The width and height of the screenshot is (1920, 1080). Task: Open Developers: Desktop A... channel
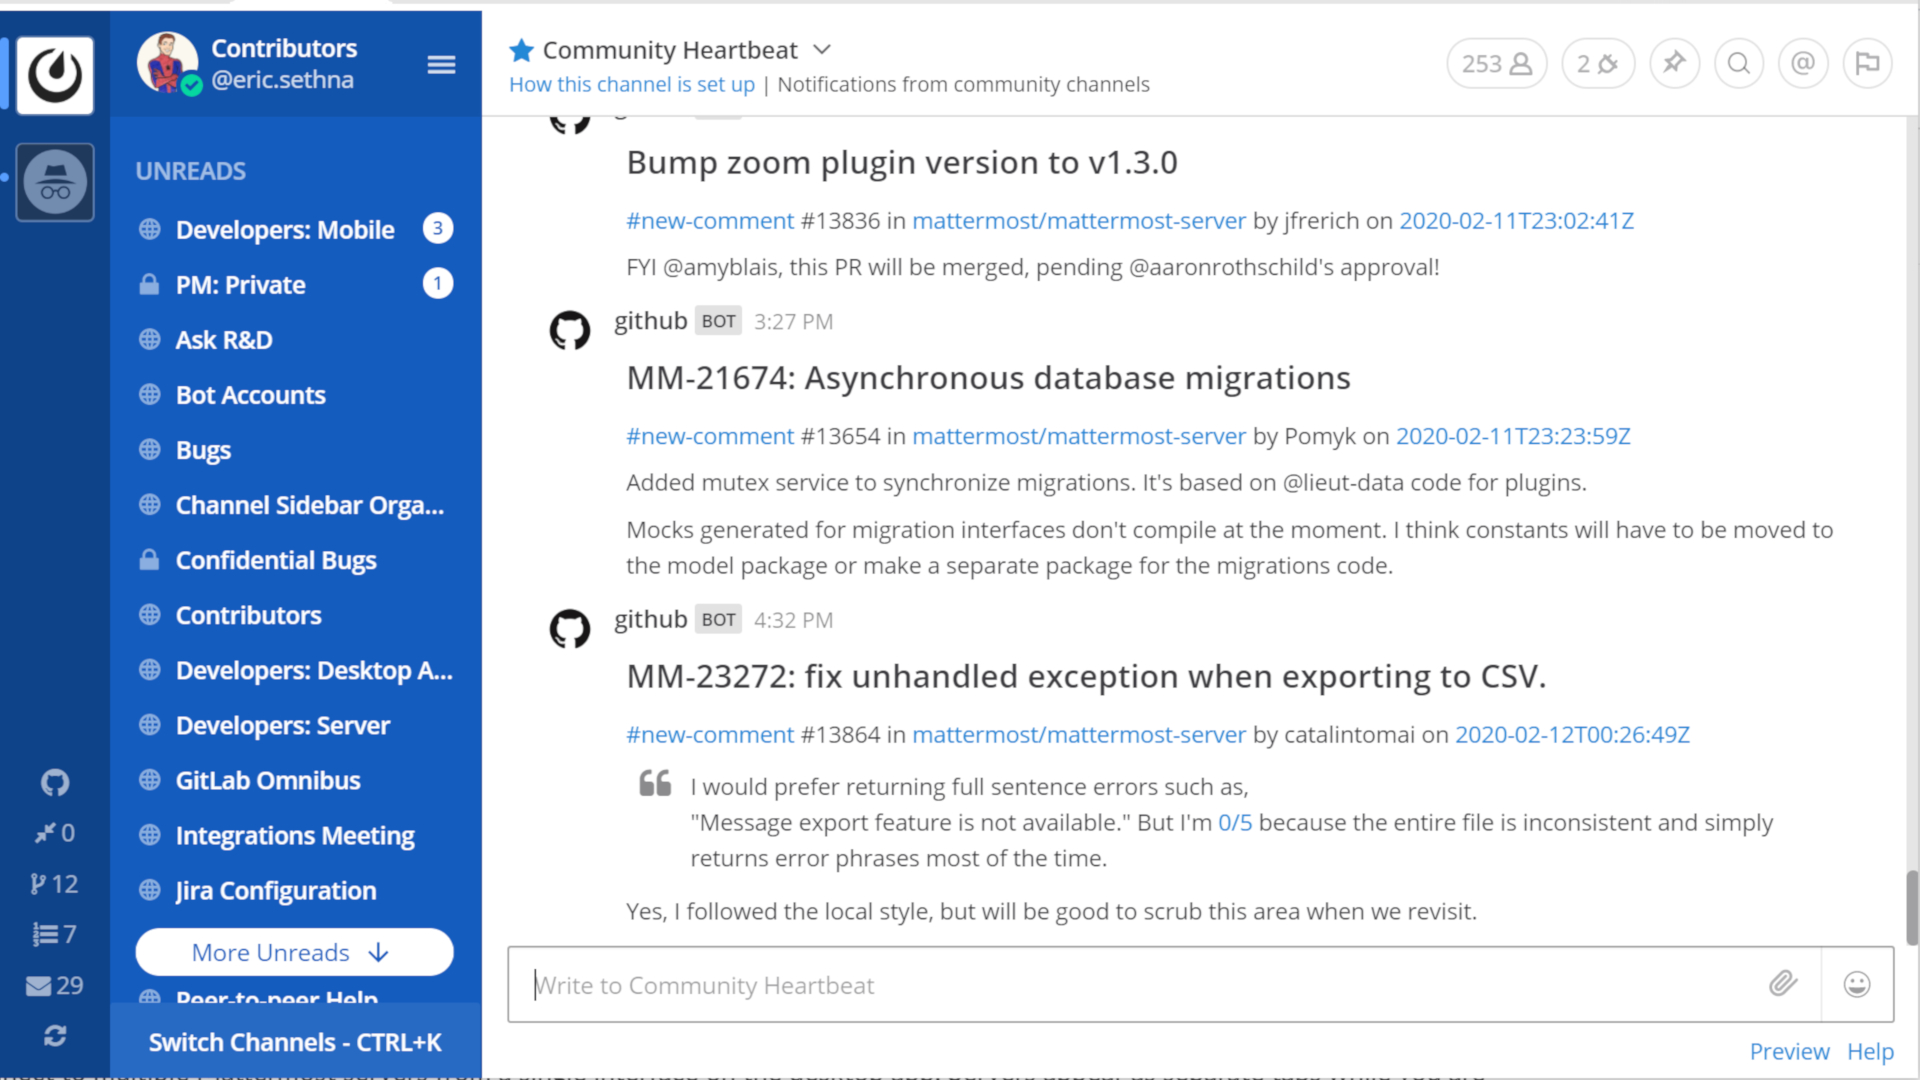click(296, 670)
